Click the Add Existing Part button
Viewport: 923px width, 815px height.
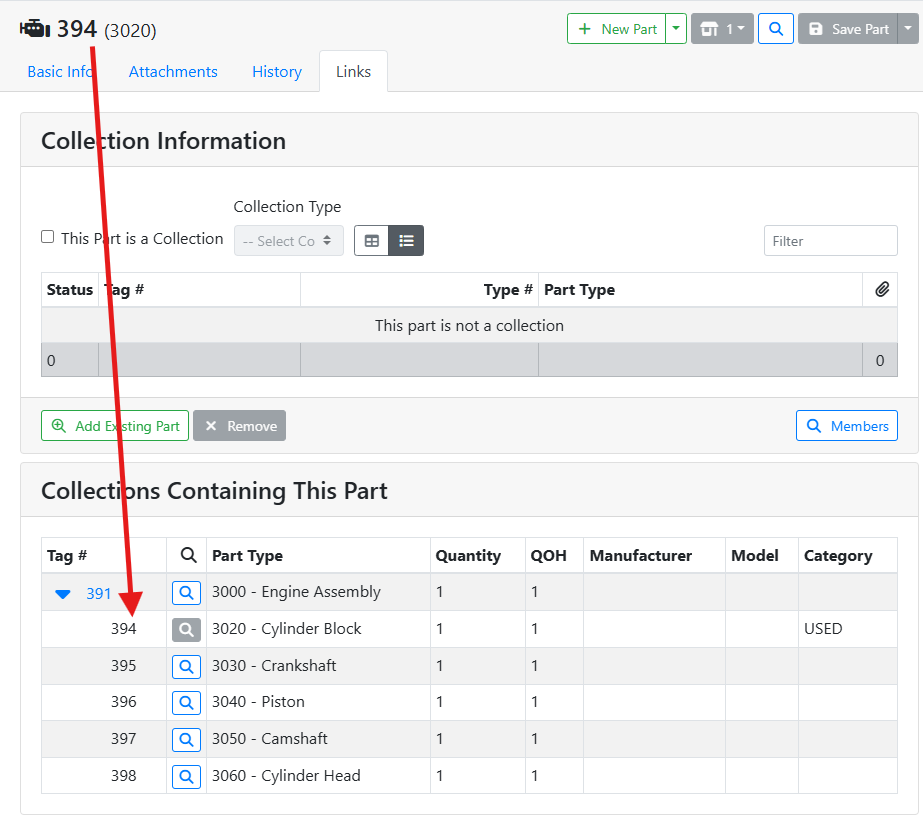(x=115, y=426)
